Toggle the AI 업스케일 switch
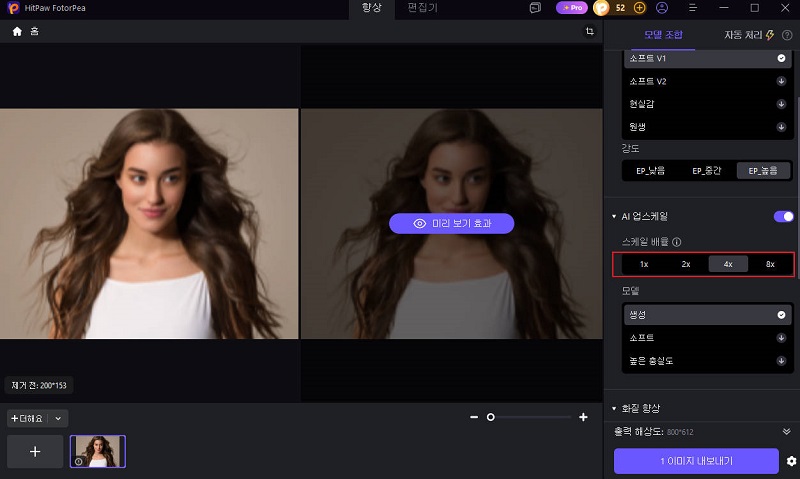The image size is (800, 479). coord(784,216)
